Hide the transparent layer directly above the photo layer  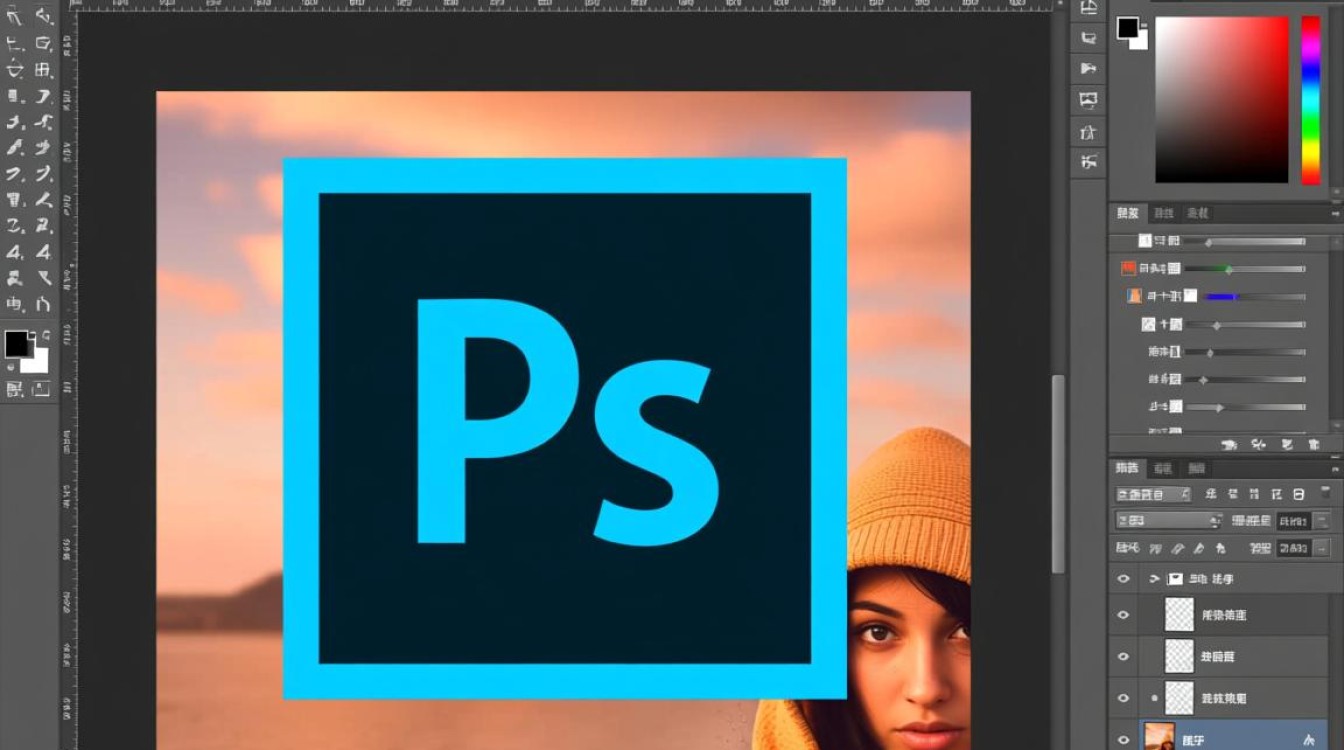1123,698
